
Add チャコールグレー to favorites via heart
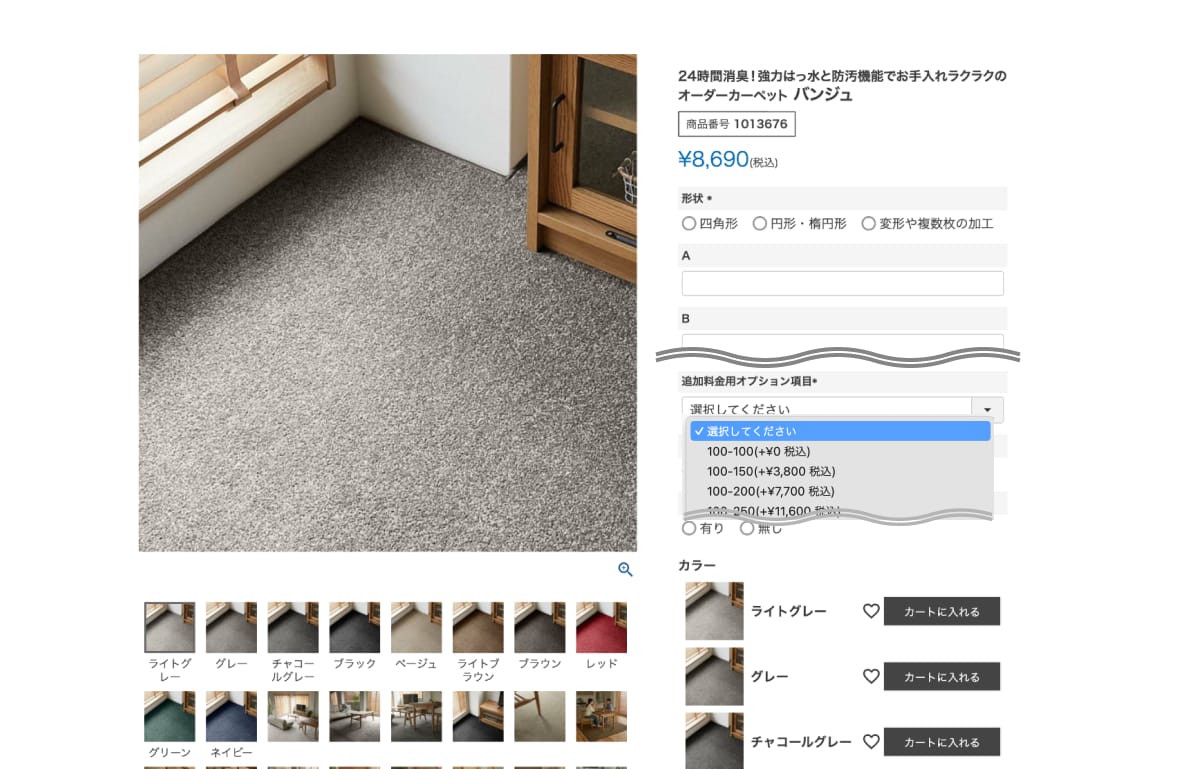pyautogui.click(x=871, y=742)
